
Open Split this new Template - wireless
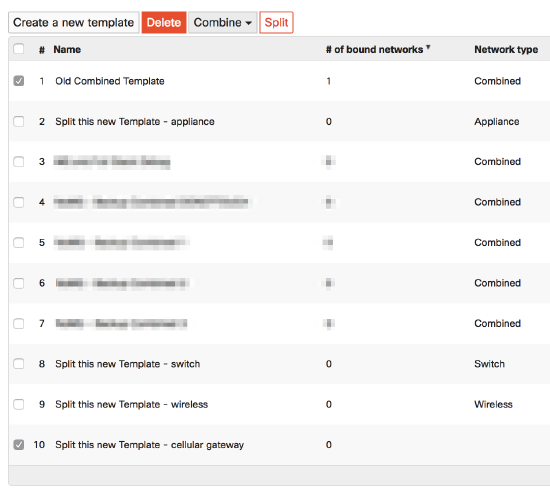pos(132,404)
